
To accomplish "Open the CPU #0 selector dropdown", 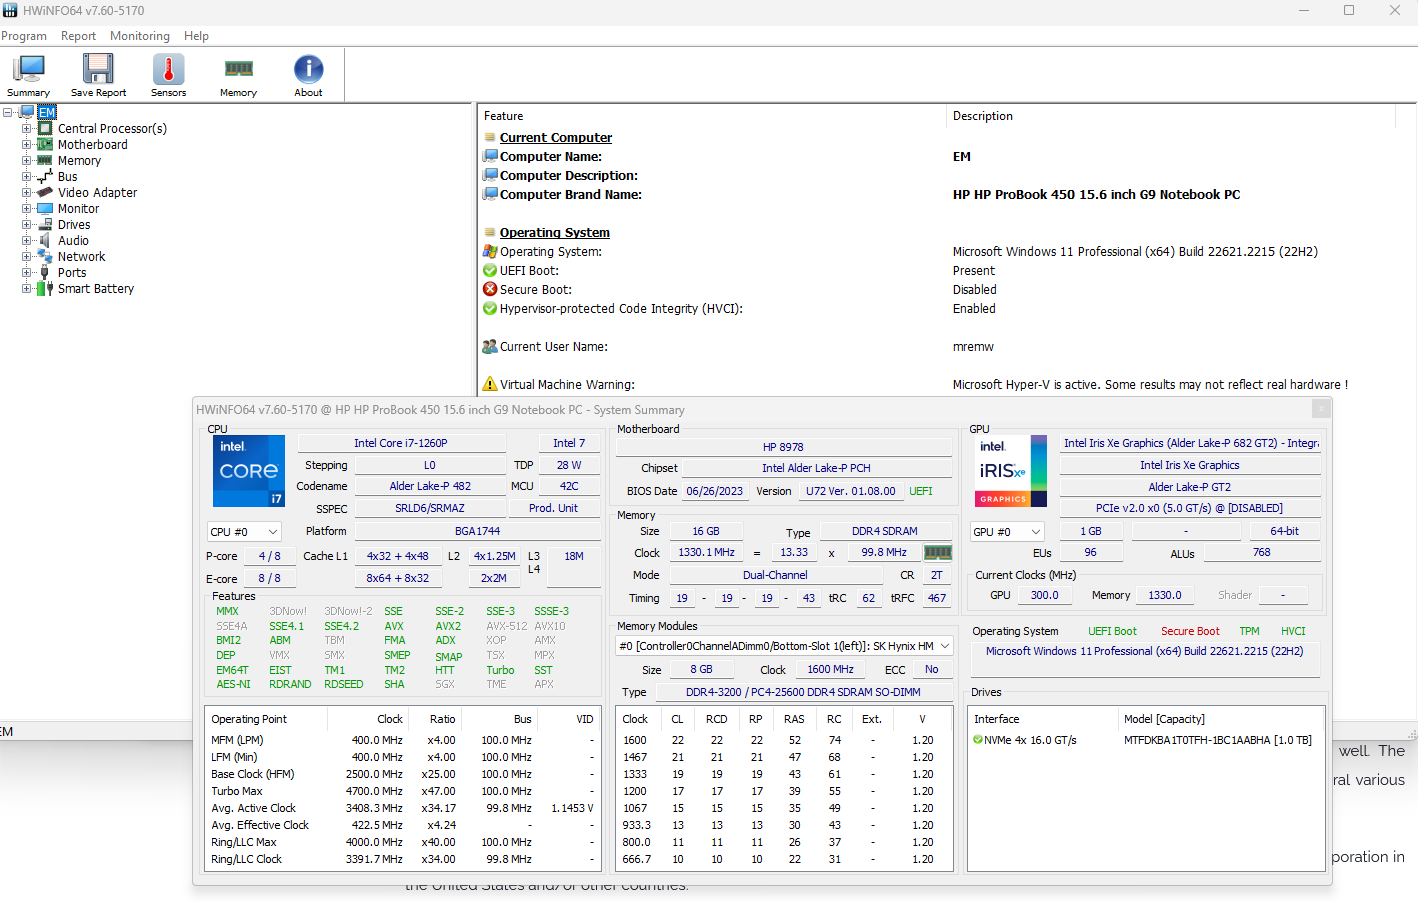I will pyautogui.click(x=244, y=532).
